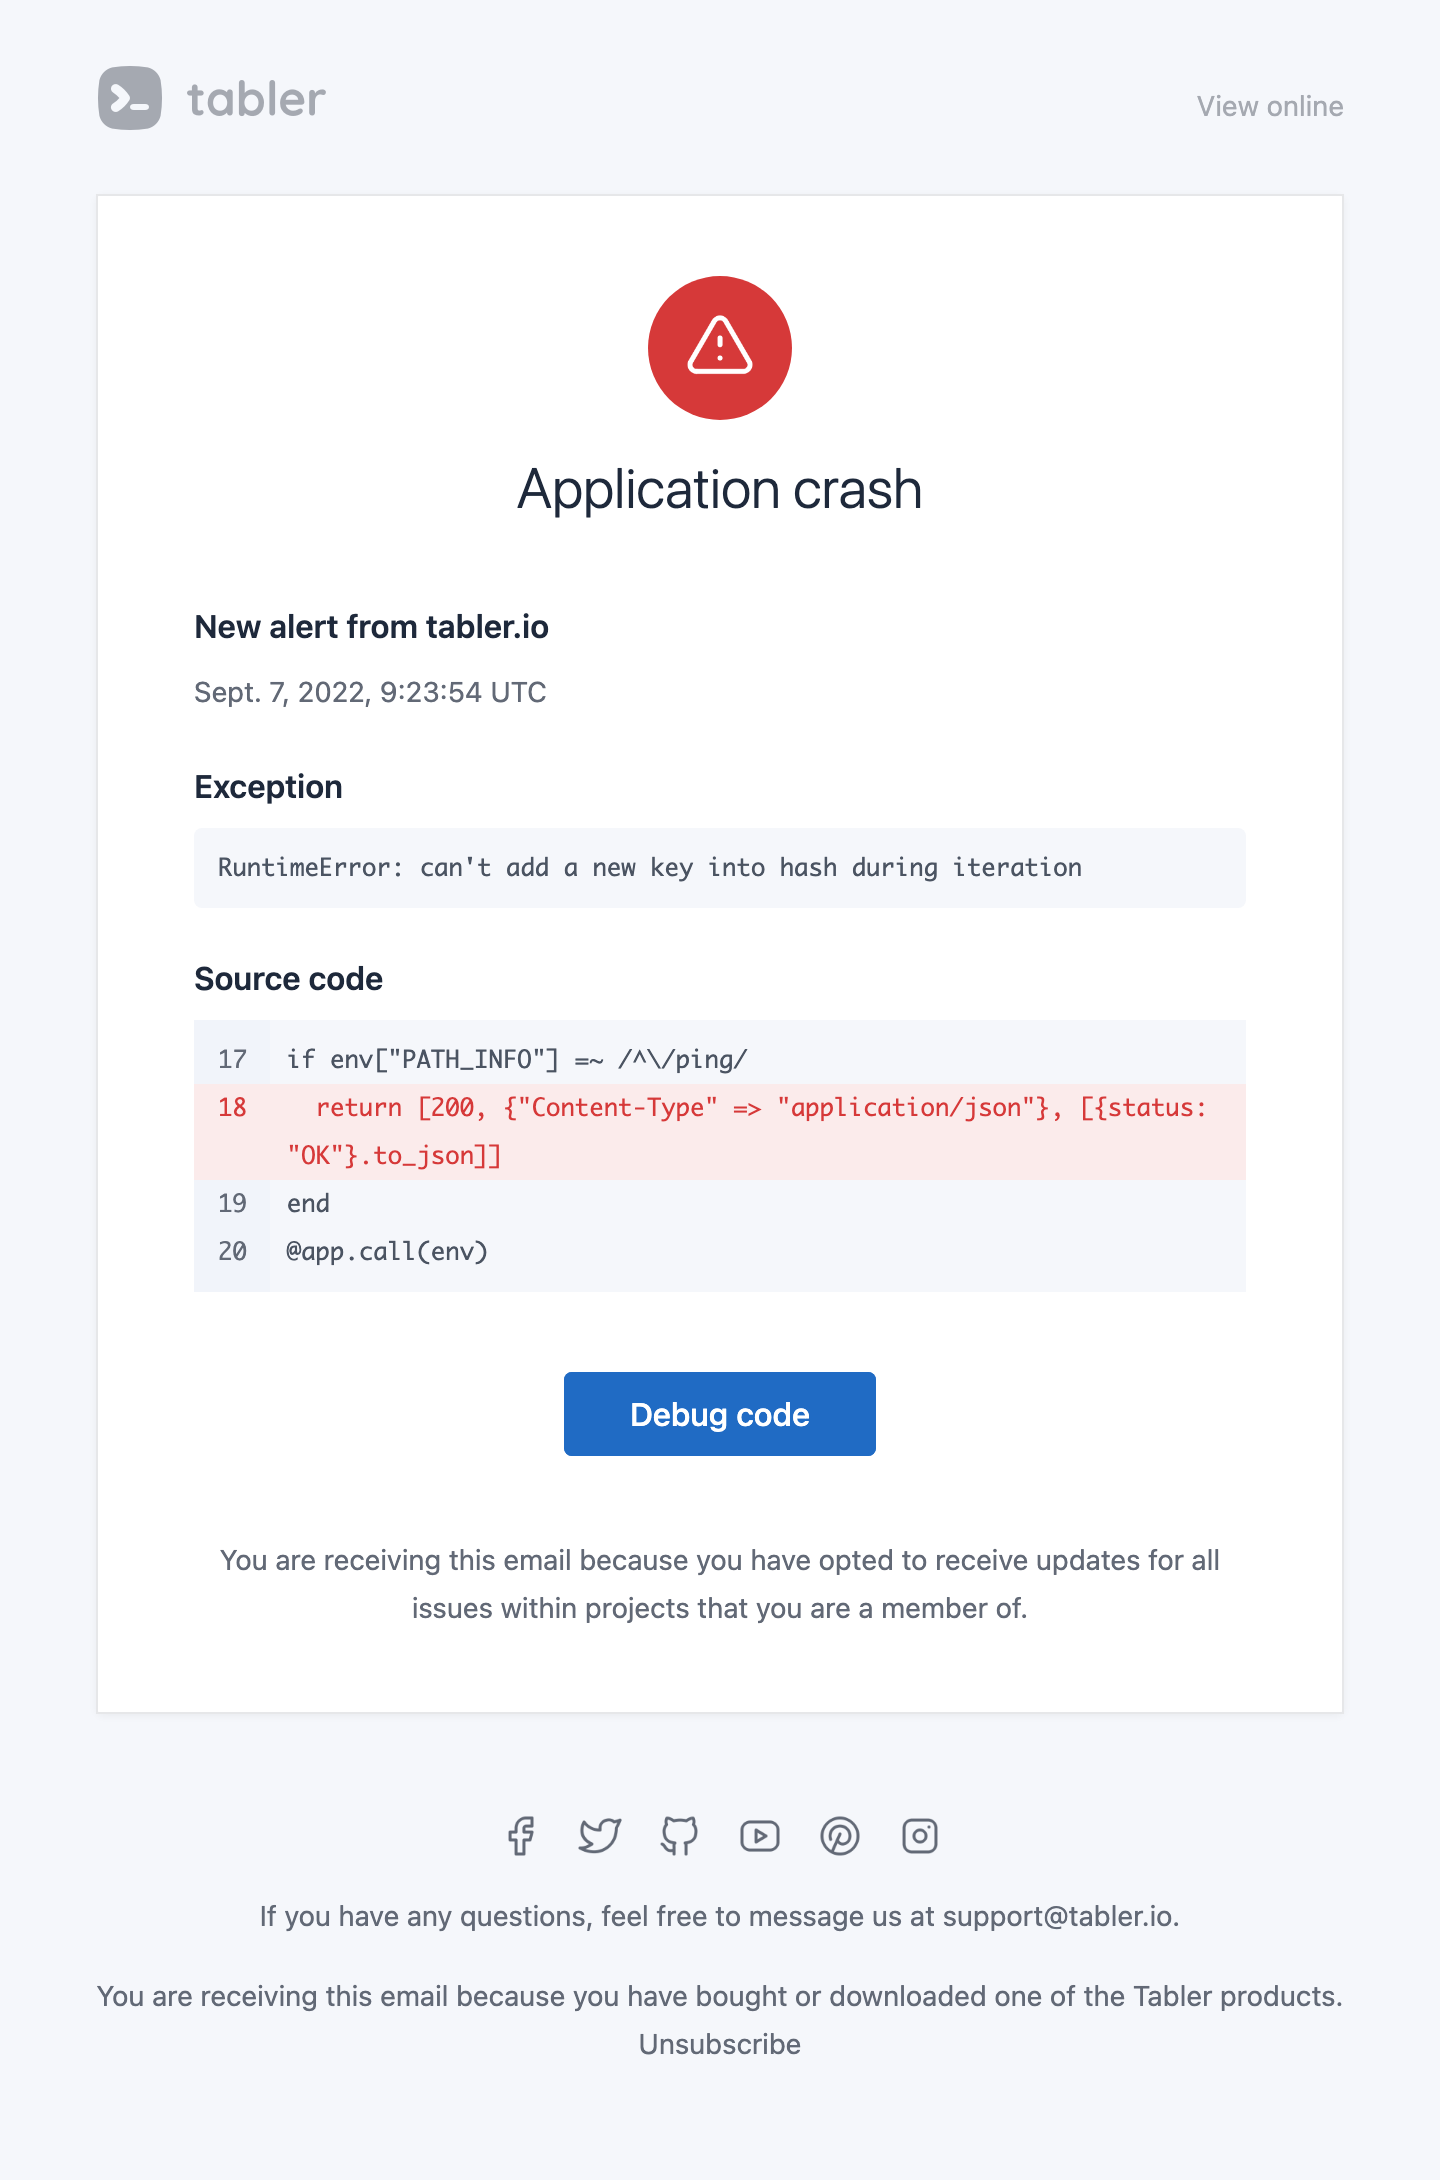Image resolution: width=1440 pixels, height=2180 pixels.
Task: Select the RuntimeError exception message box
Action: pyautogui.click(x=720, y=868)
